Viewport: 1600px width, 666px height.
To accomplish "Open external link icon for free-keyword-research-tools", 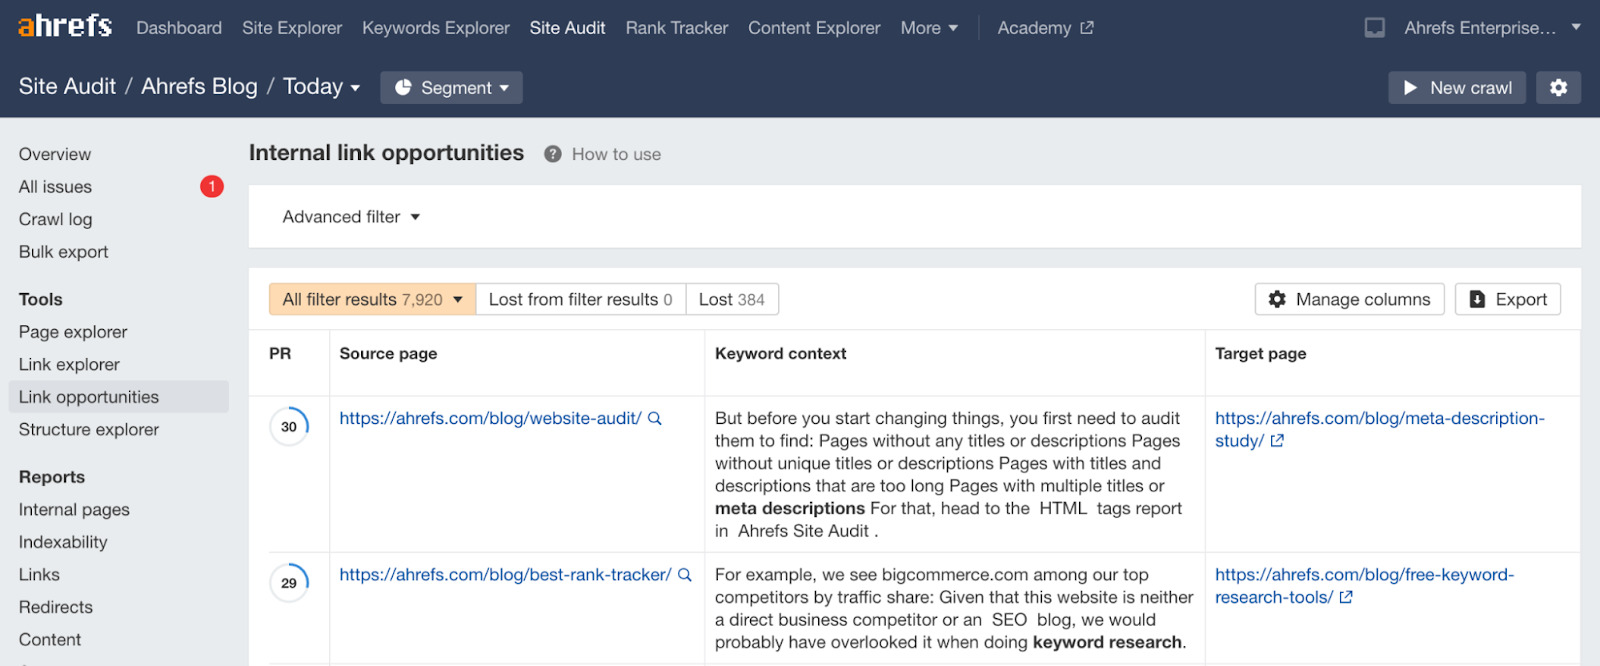I will click(1346, 597).
